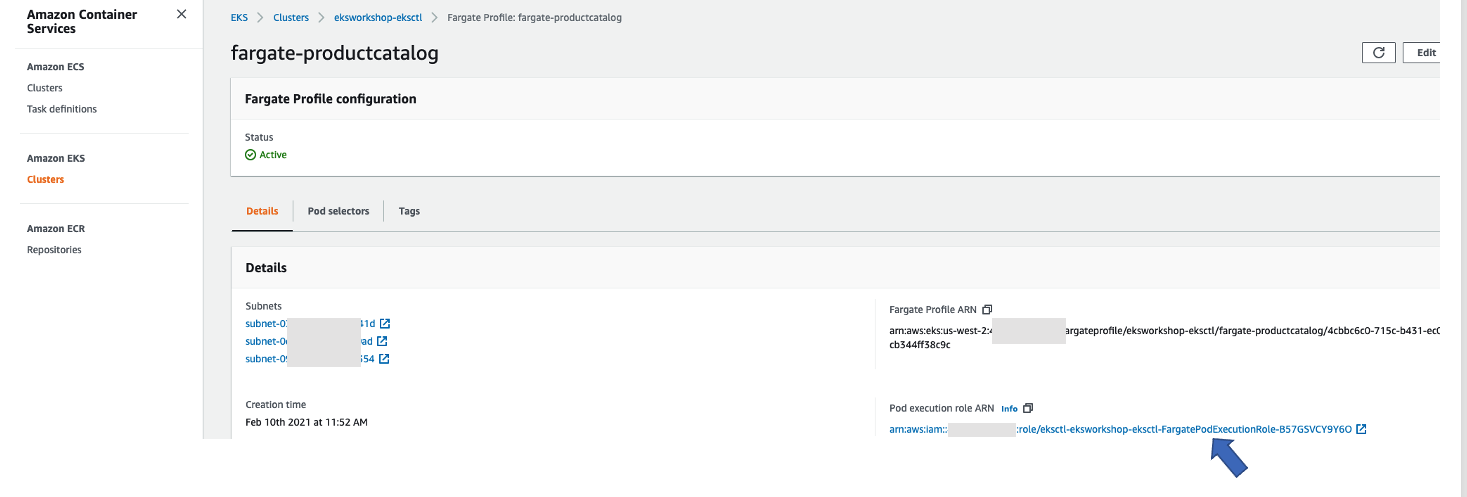Open Clusters under Amazon ECS
The height and width of the screenshot is (497, 1467).
[x=45, y=88]
